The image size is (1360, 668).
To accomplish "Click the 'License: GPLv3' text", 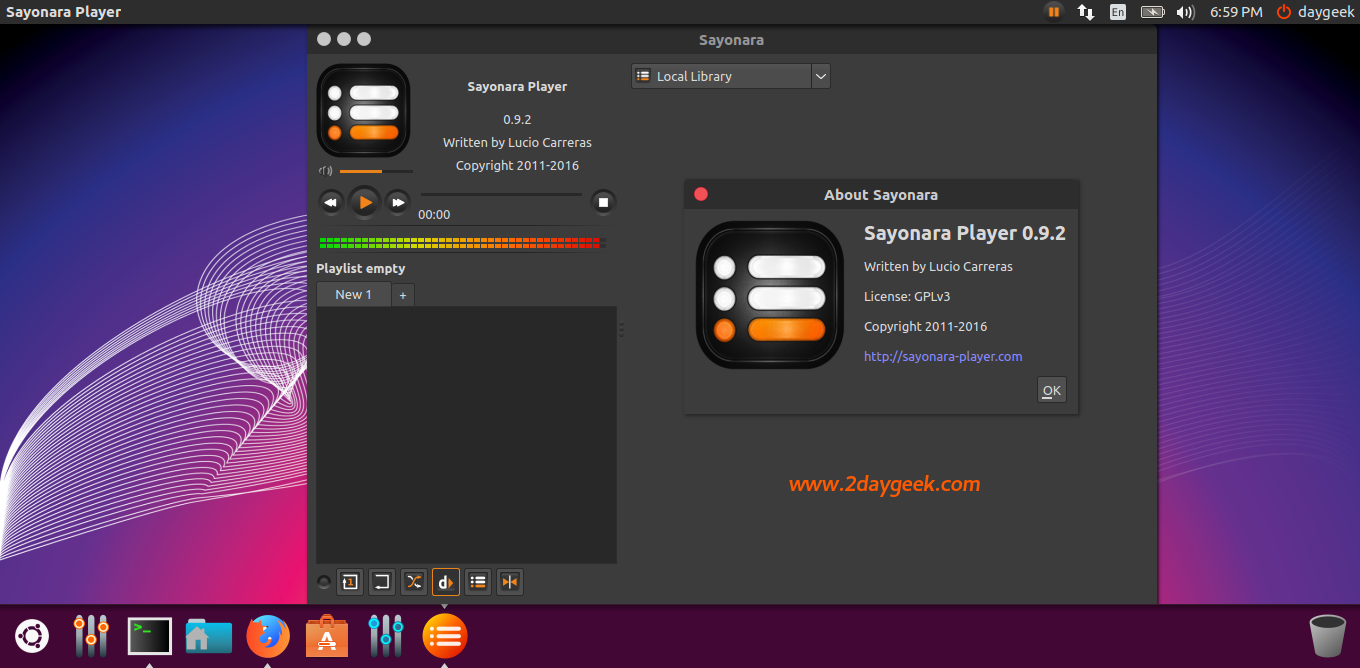I will click(907, 297).
